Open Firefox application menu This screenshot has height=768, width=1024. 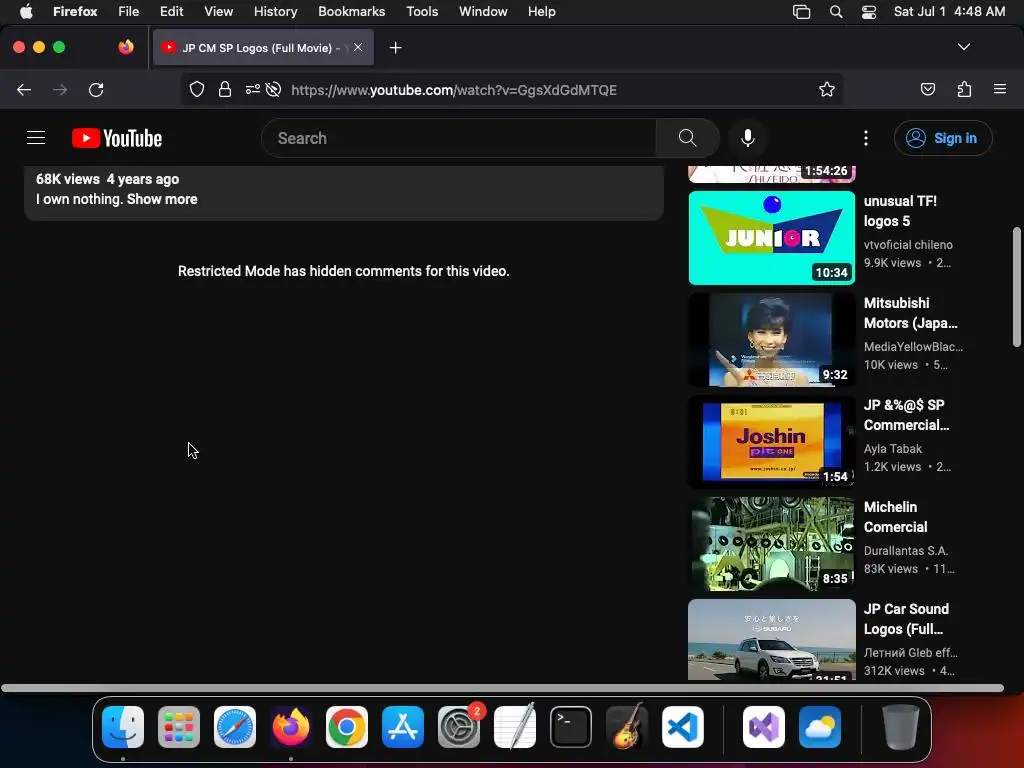tap(1000, 89)
